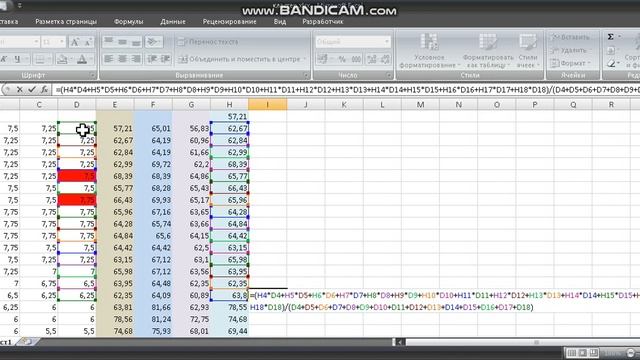This screenshot has height=360, width=640.
Task: Toggle right text alignment
Action: [136, 59]
